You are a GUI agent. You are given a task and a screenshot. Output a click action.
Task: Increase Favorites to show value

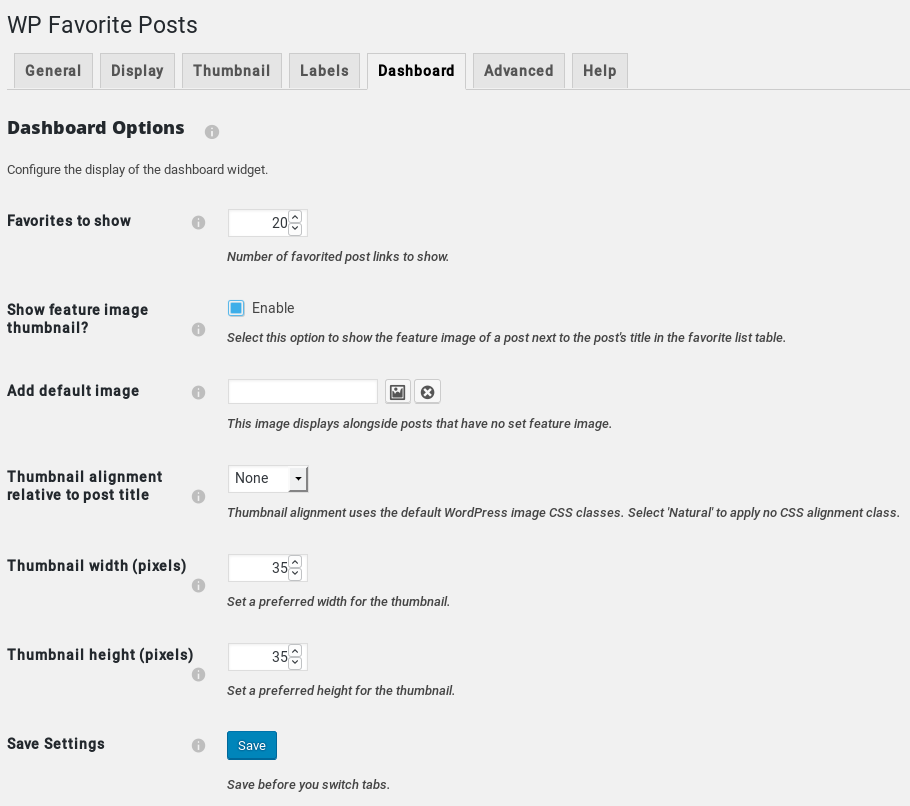point(295,217)
